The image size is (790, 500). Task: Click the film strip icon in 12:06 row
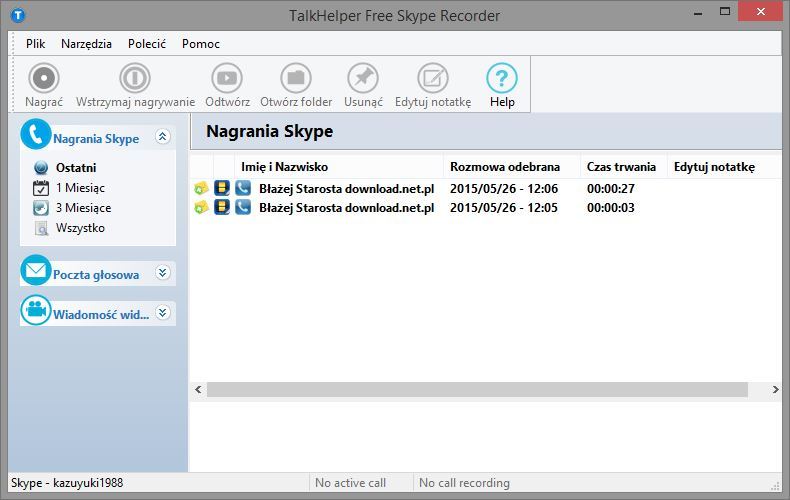[x=222, y=188]
